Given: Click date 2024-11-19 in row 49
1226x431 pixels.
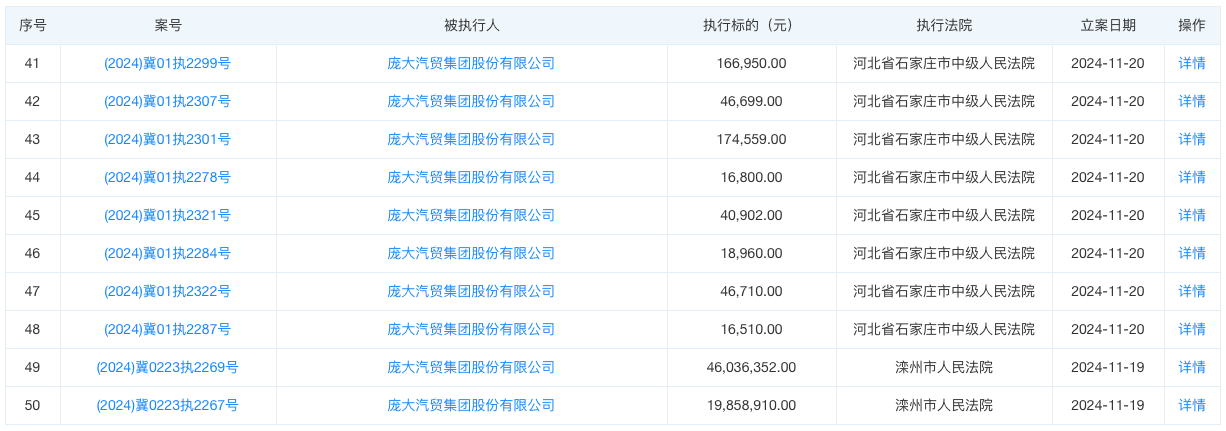Looking at the screenshot, I should (x=1107, y=367).
